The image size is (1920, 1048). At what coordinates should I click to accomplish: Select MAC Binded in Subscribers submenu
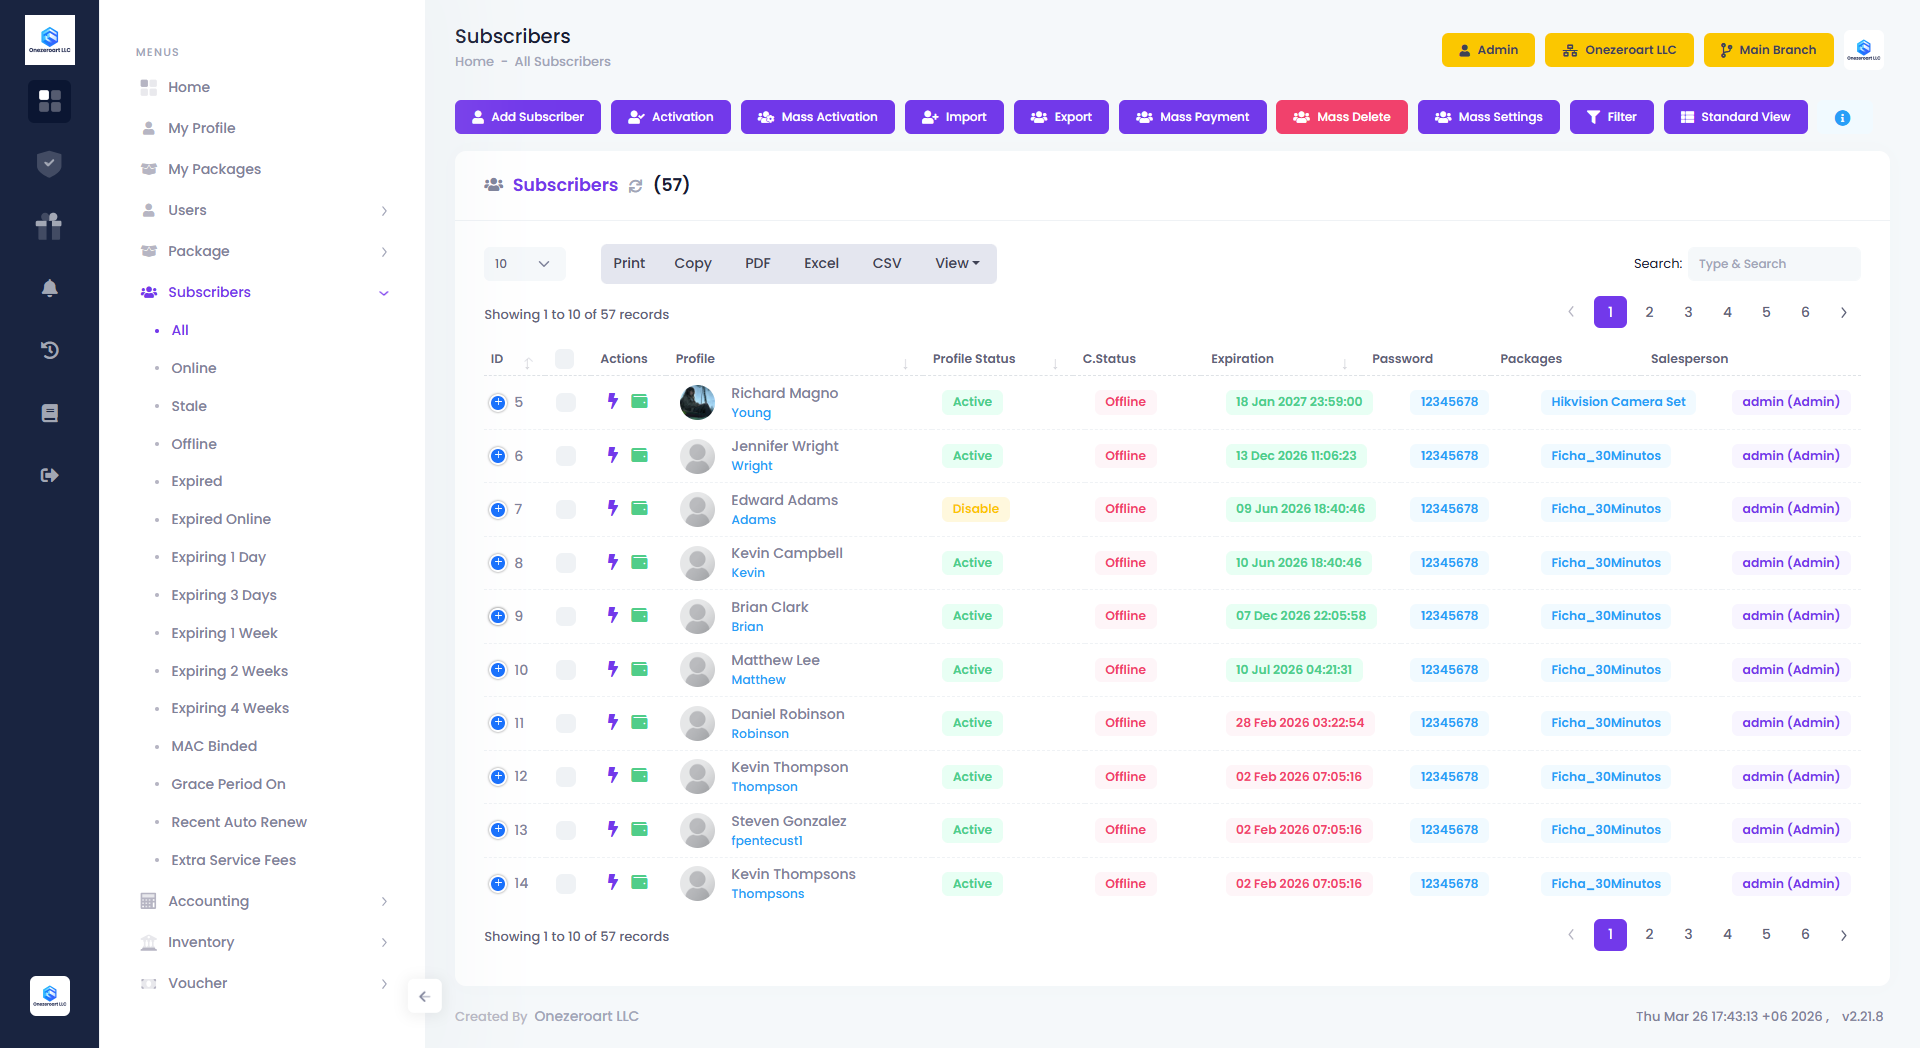214,746
